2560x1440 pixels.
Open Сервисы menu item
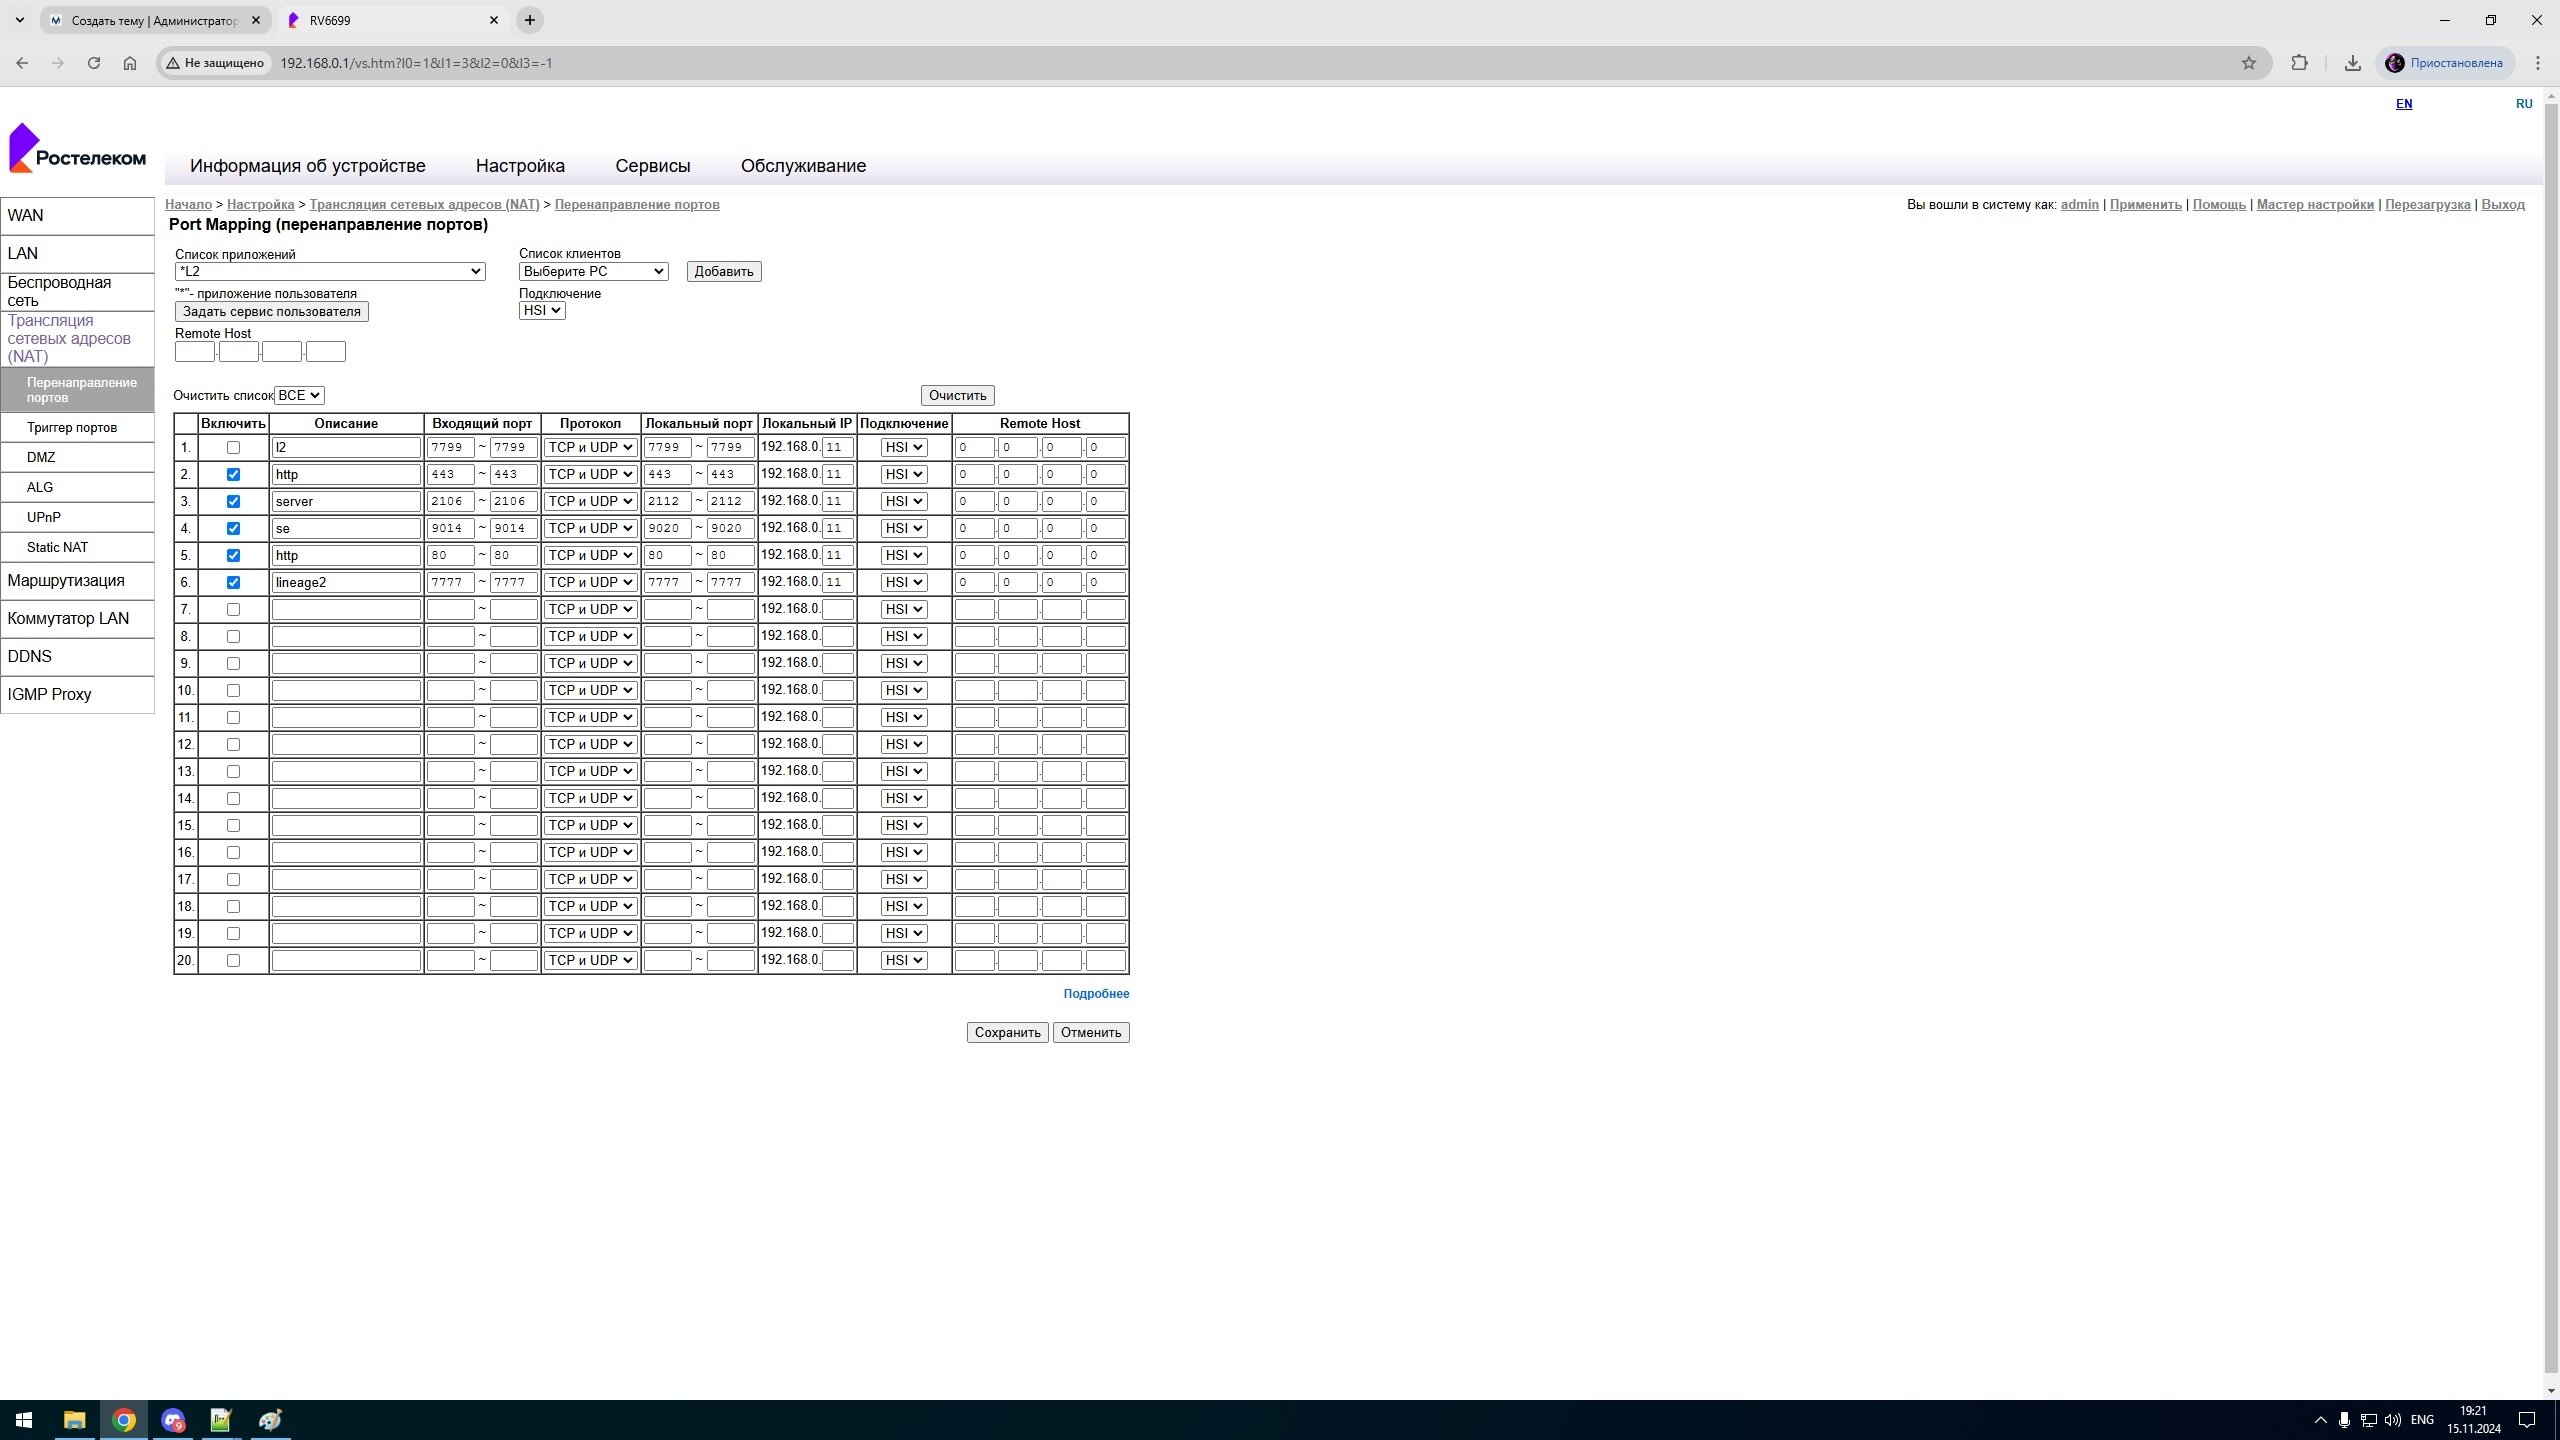pos(651,165)
